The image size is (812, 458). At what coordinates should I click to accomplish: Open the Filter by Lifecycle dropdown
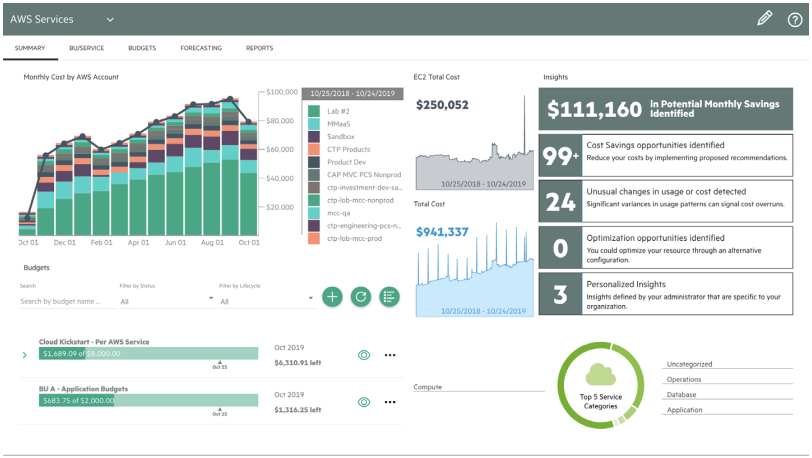coord(265,300)
